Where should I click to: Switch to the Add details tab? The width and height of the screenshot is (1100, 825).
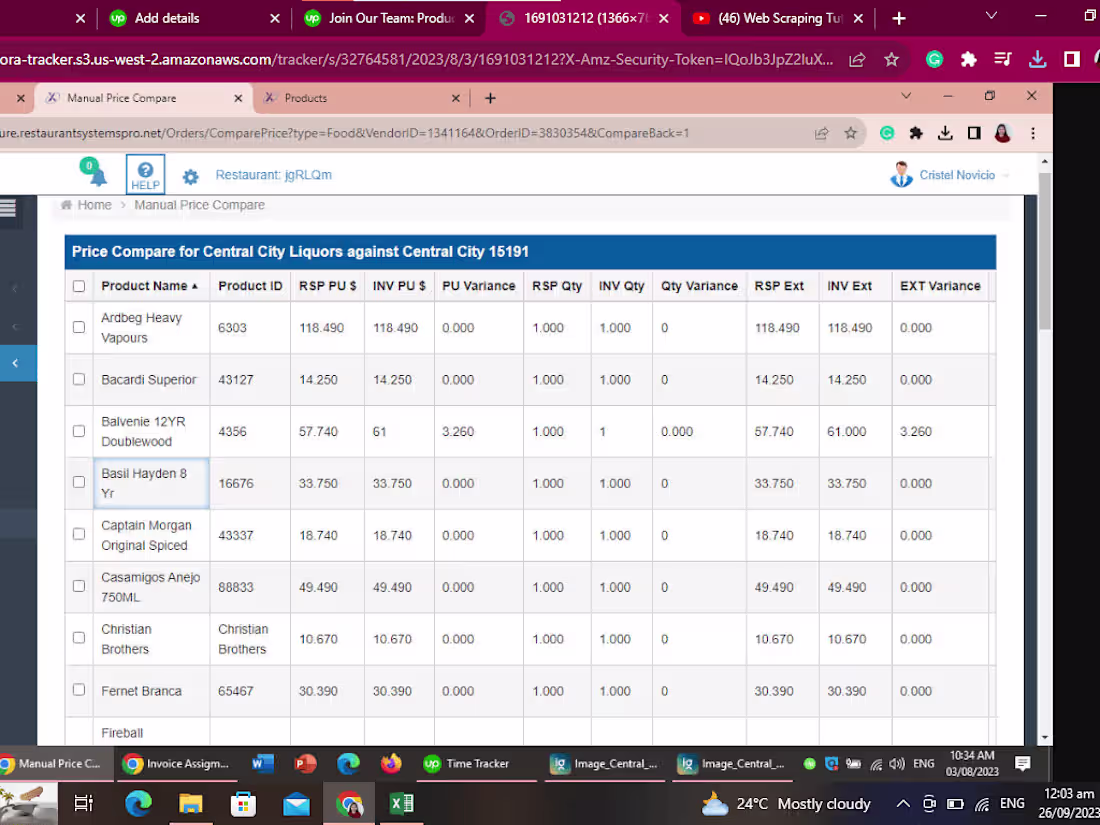(194, 18)
